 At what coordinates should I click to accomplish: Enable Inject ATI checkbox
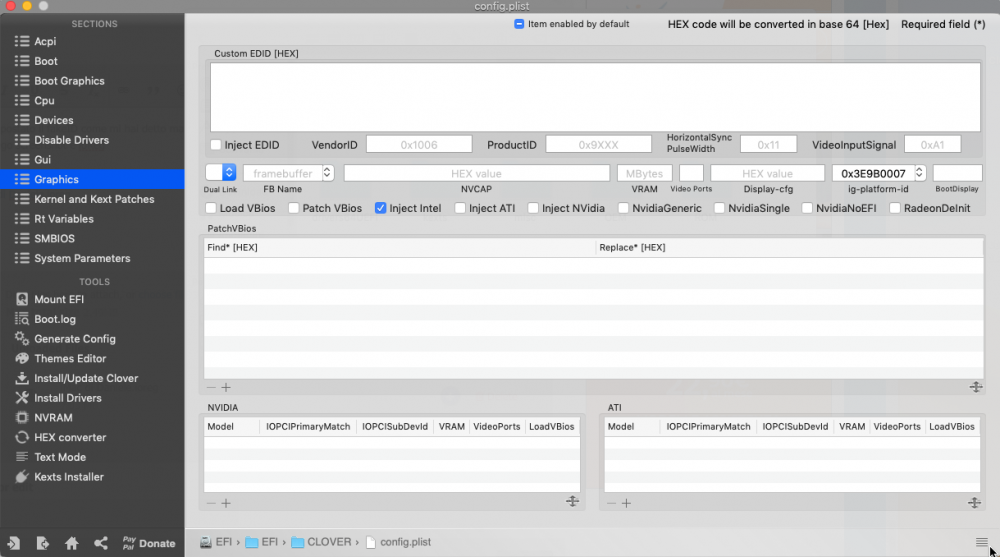tap(460, 208)
